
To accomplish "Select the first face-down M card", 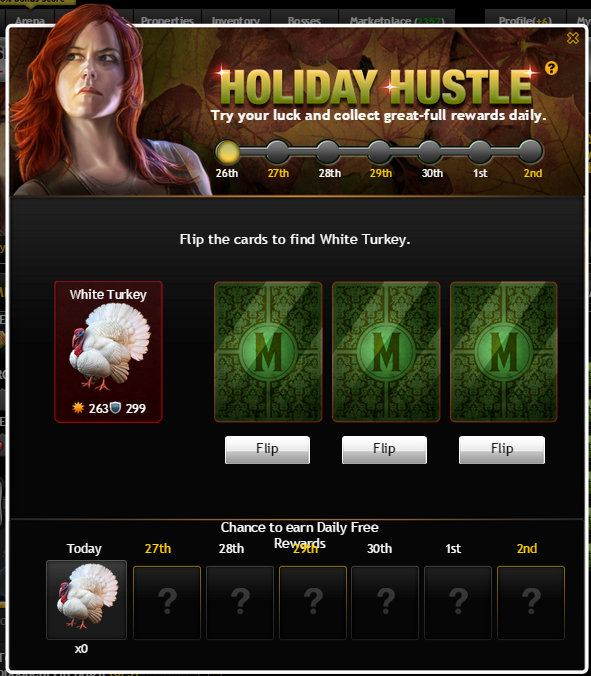I will click(268, 352).
